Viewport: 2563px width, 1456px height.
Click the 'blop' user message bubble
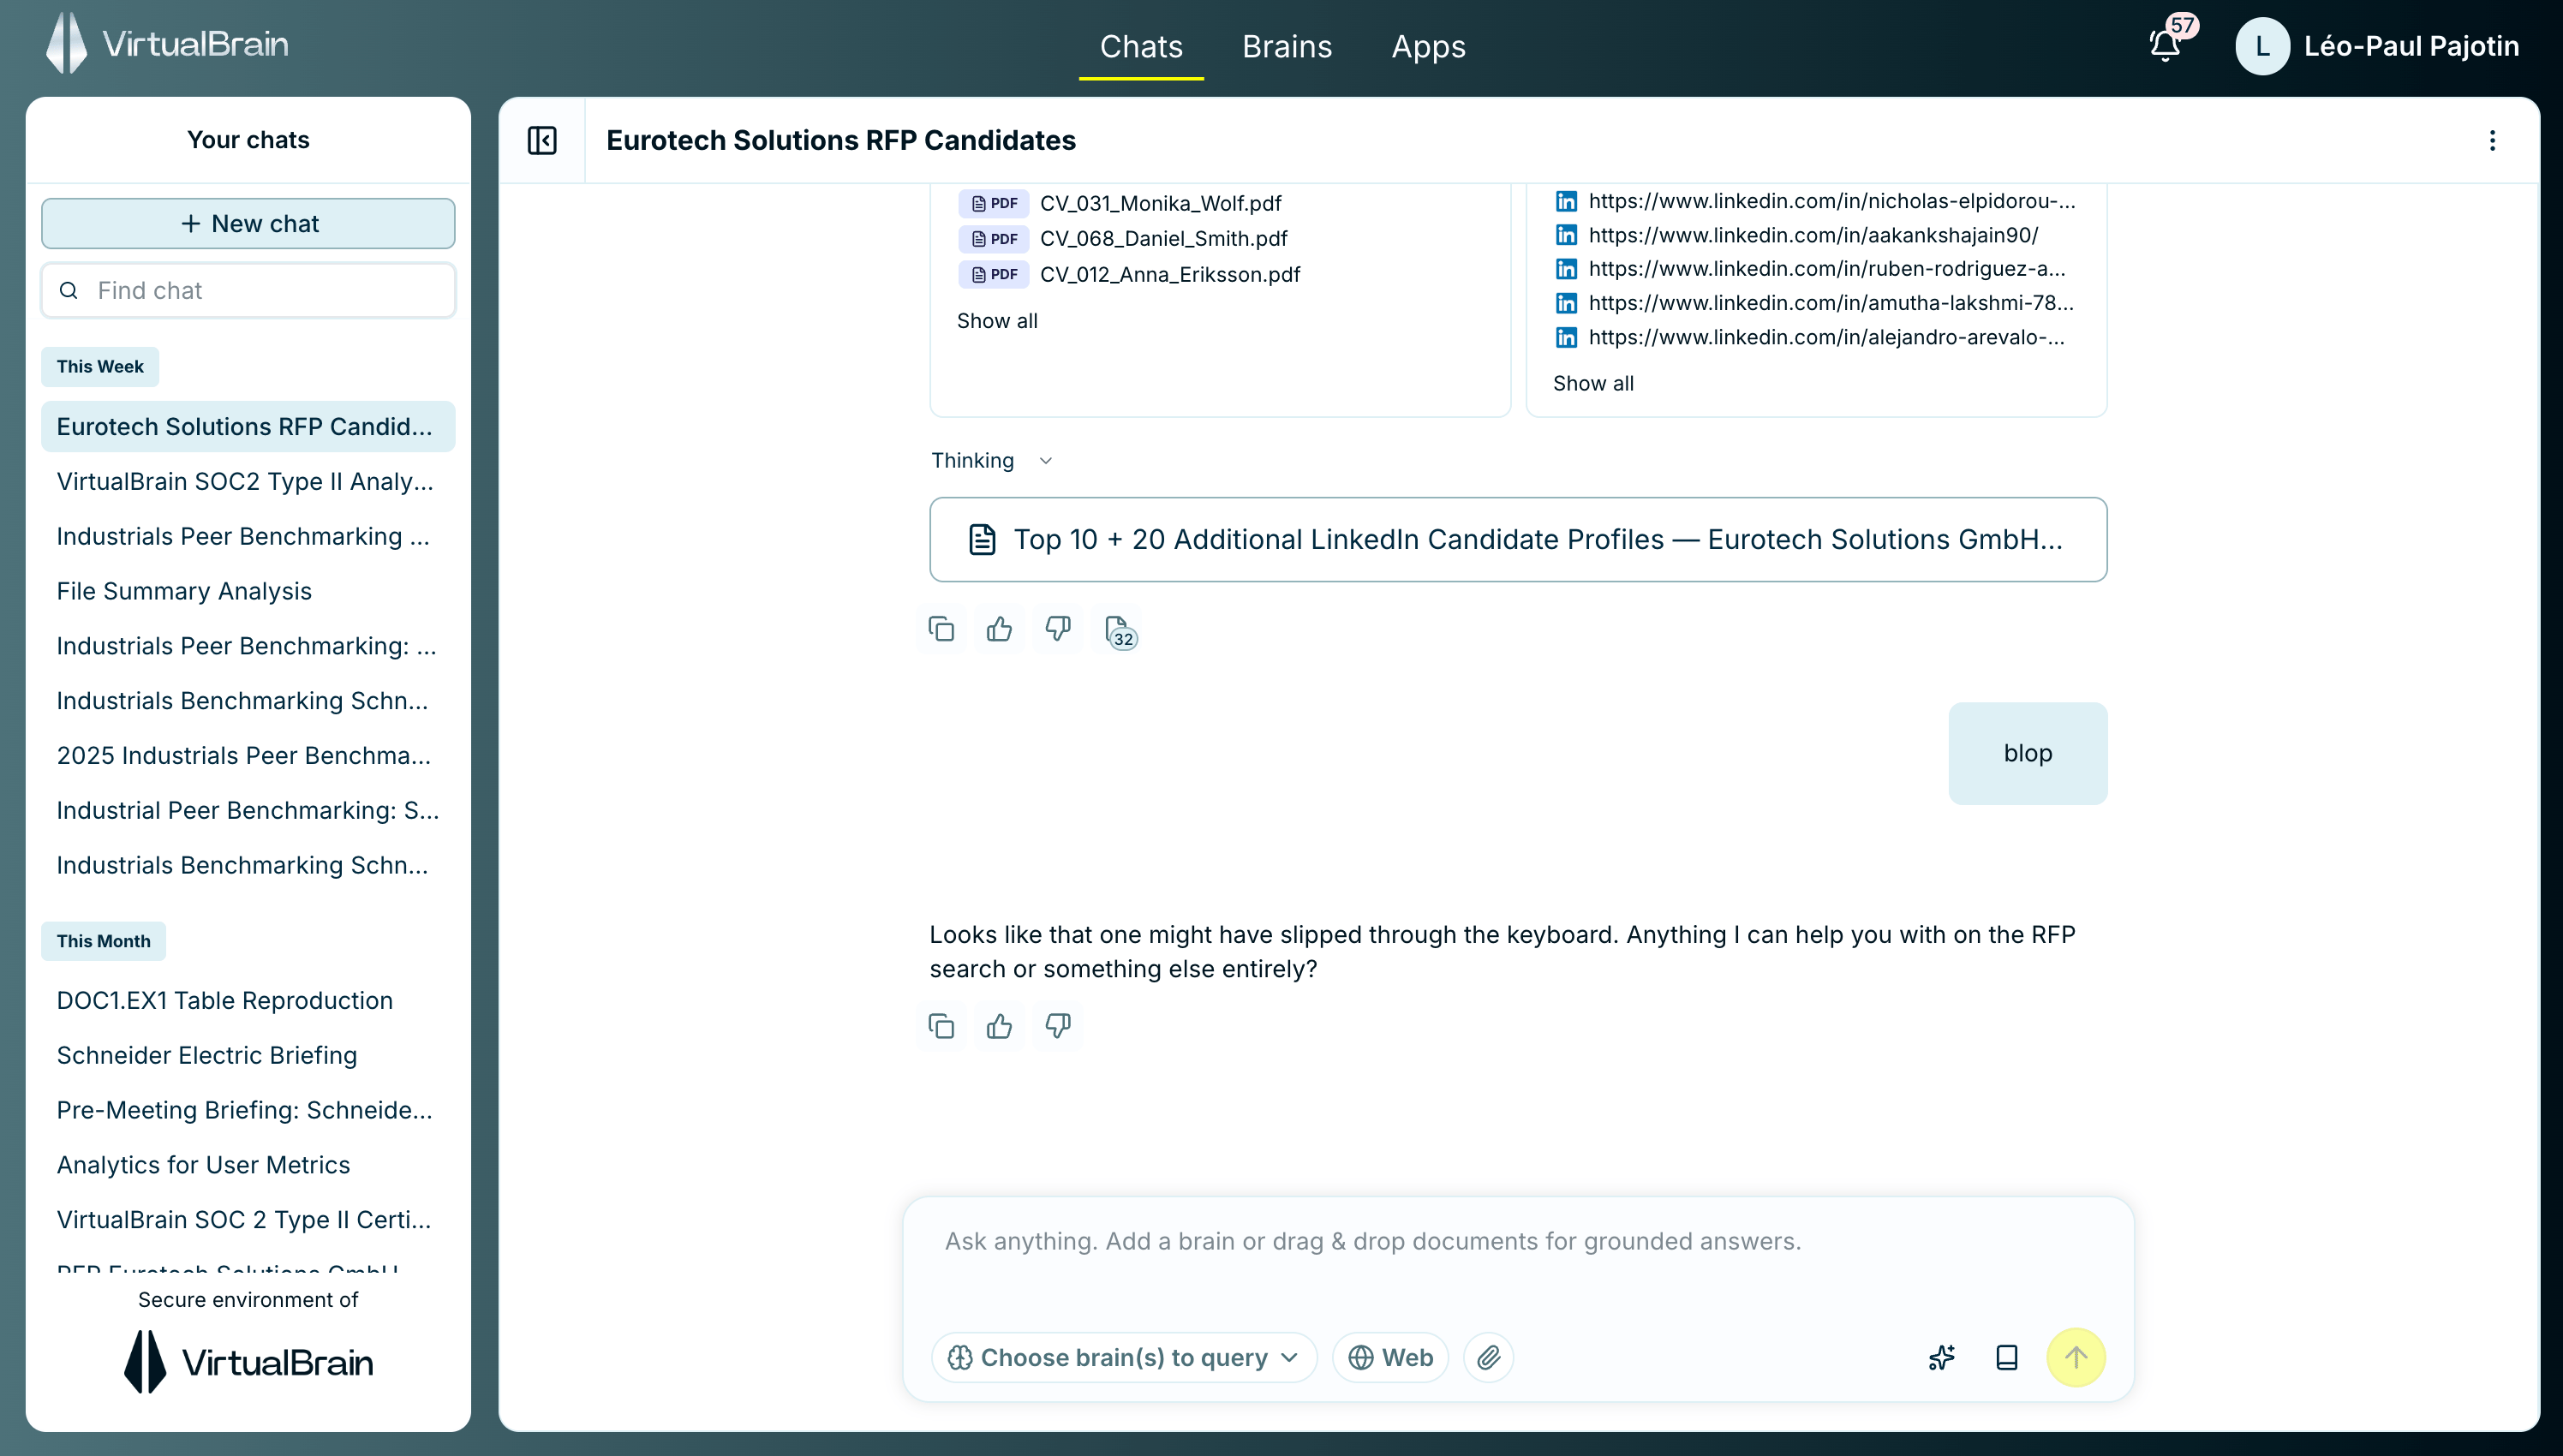2027,753
